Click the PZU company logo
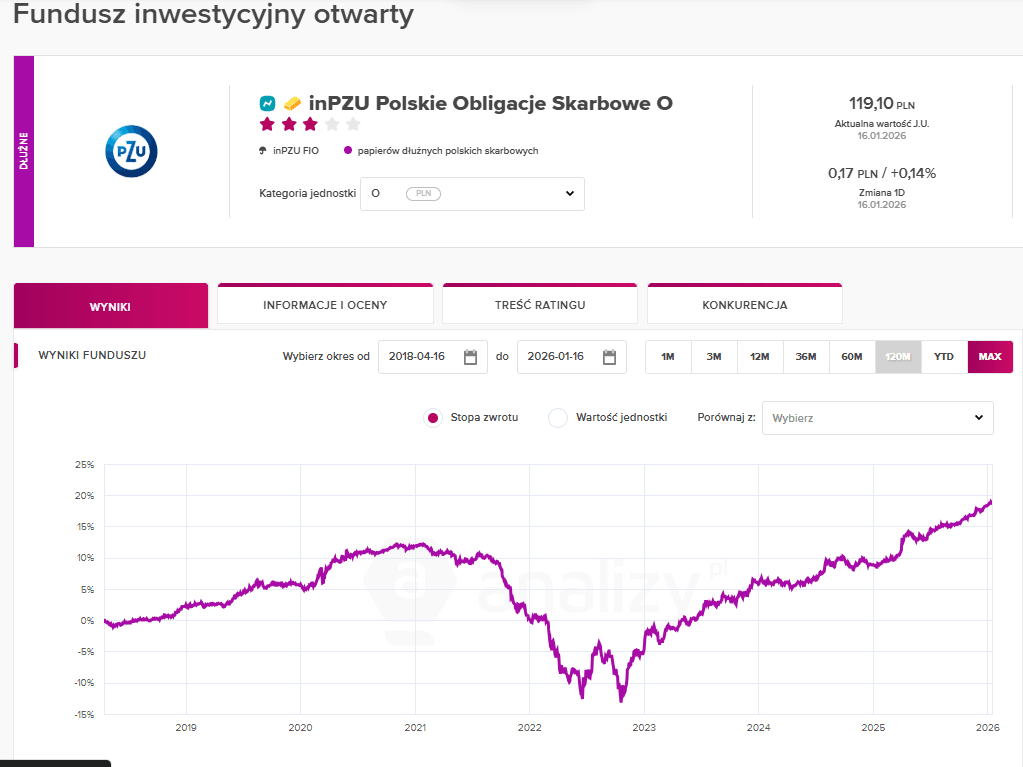This screenshot has height=767, width=1023. [131, 151]
